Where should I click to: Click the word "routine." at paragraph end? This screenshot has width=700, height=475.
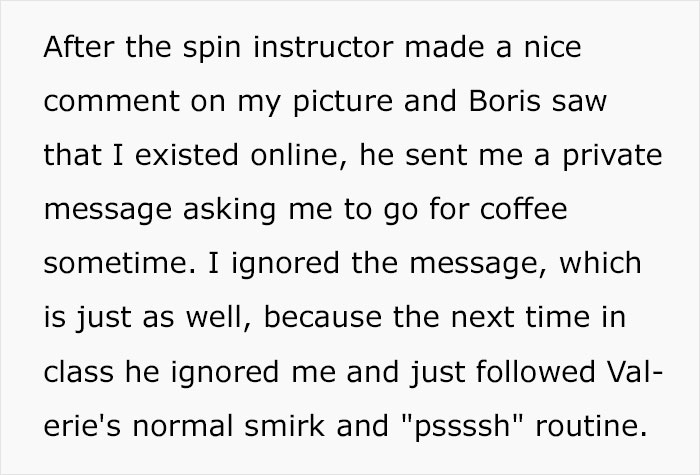click(591, 425)
